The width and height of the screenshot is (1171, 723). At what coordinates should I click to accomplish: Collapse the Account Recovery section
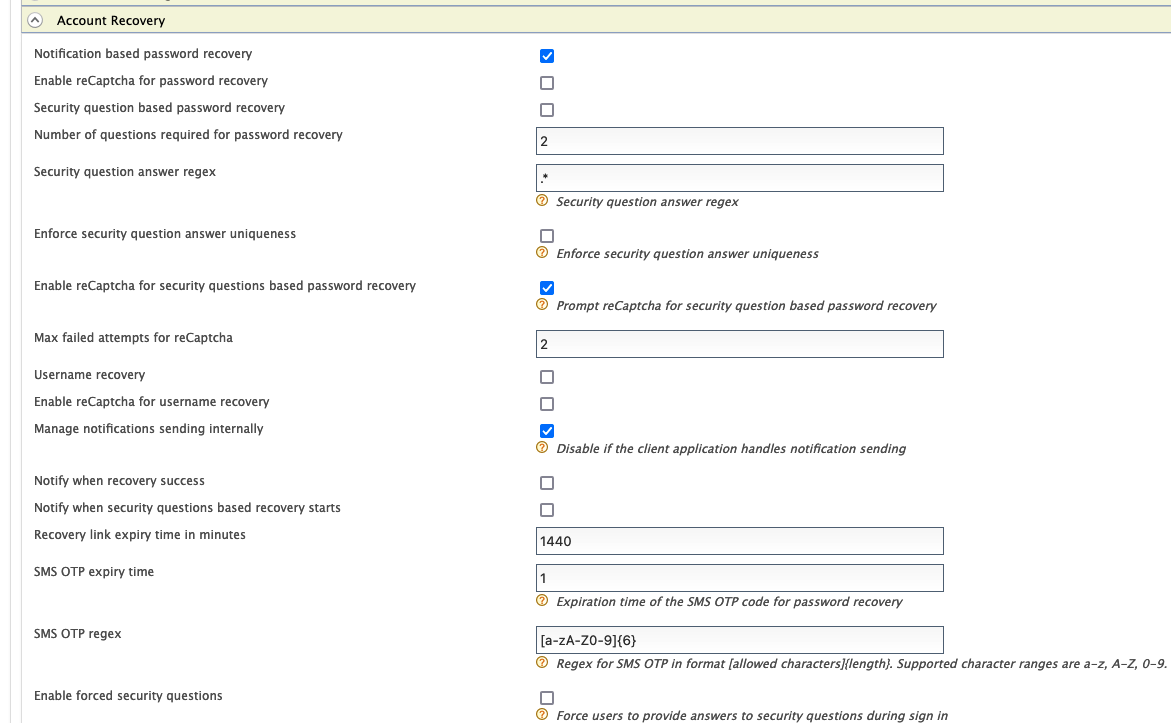(x=34, y=19)
